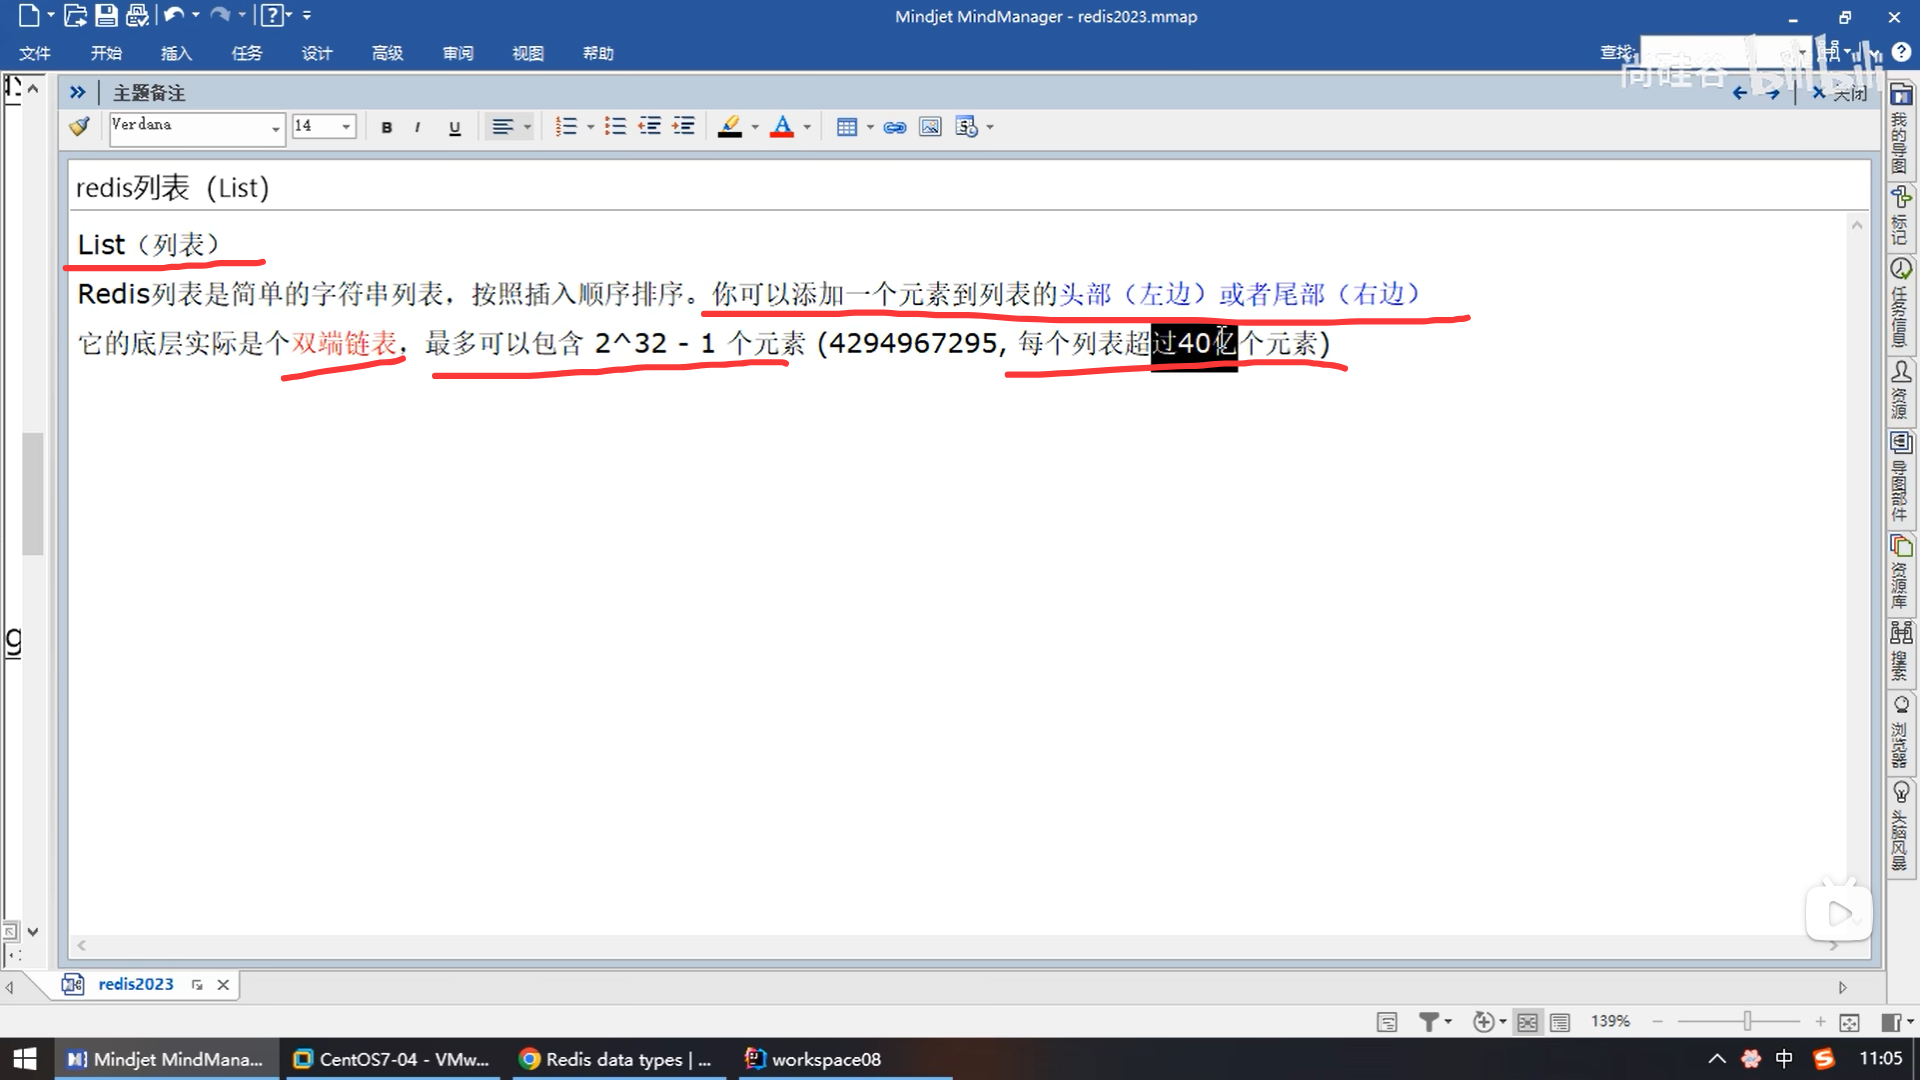Open the font size 14 dropdown

point(346,127)
